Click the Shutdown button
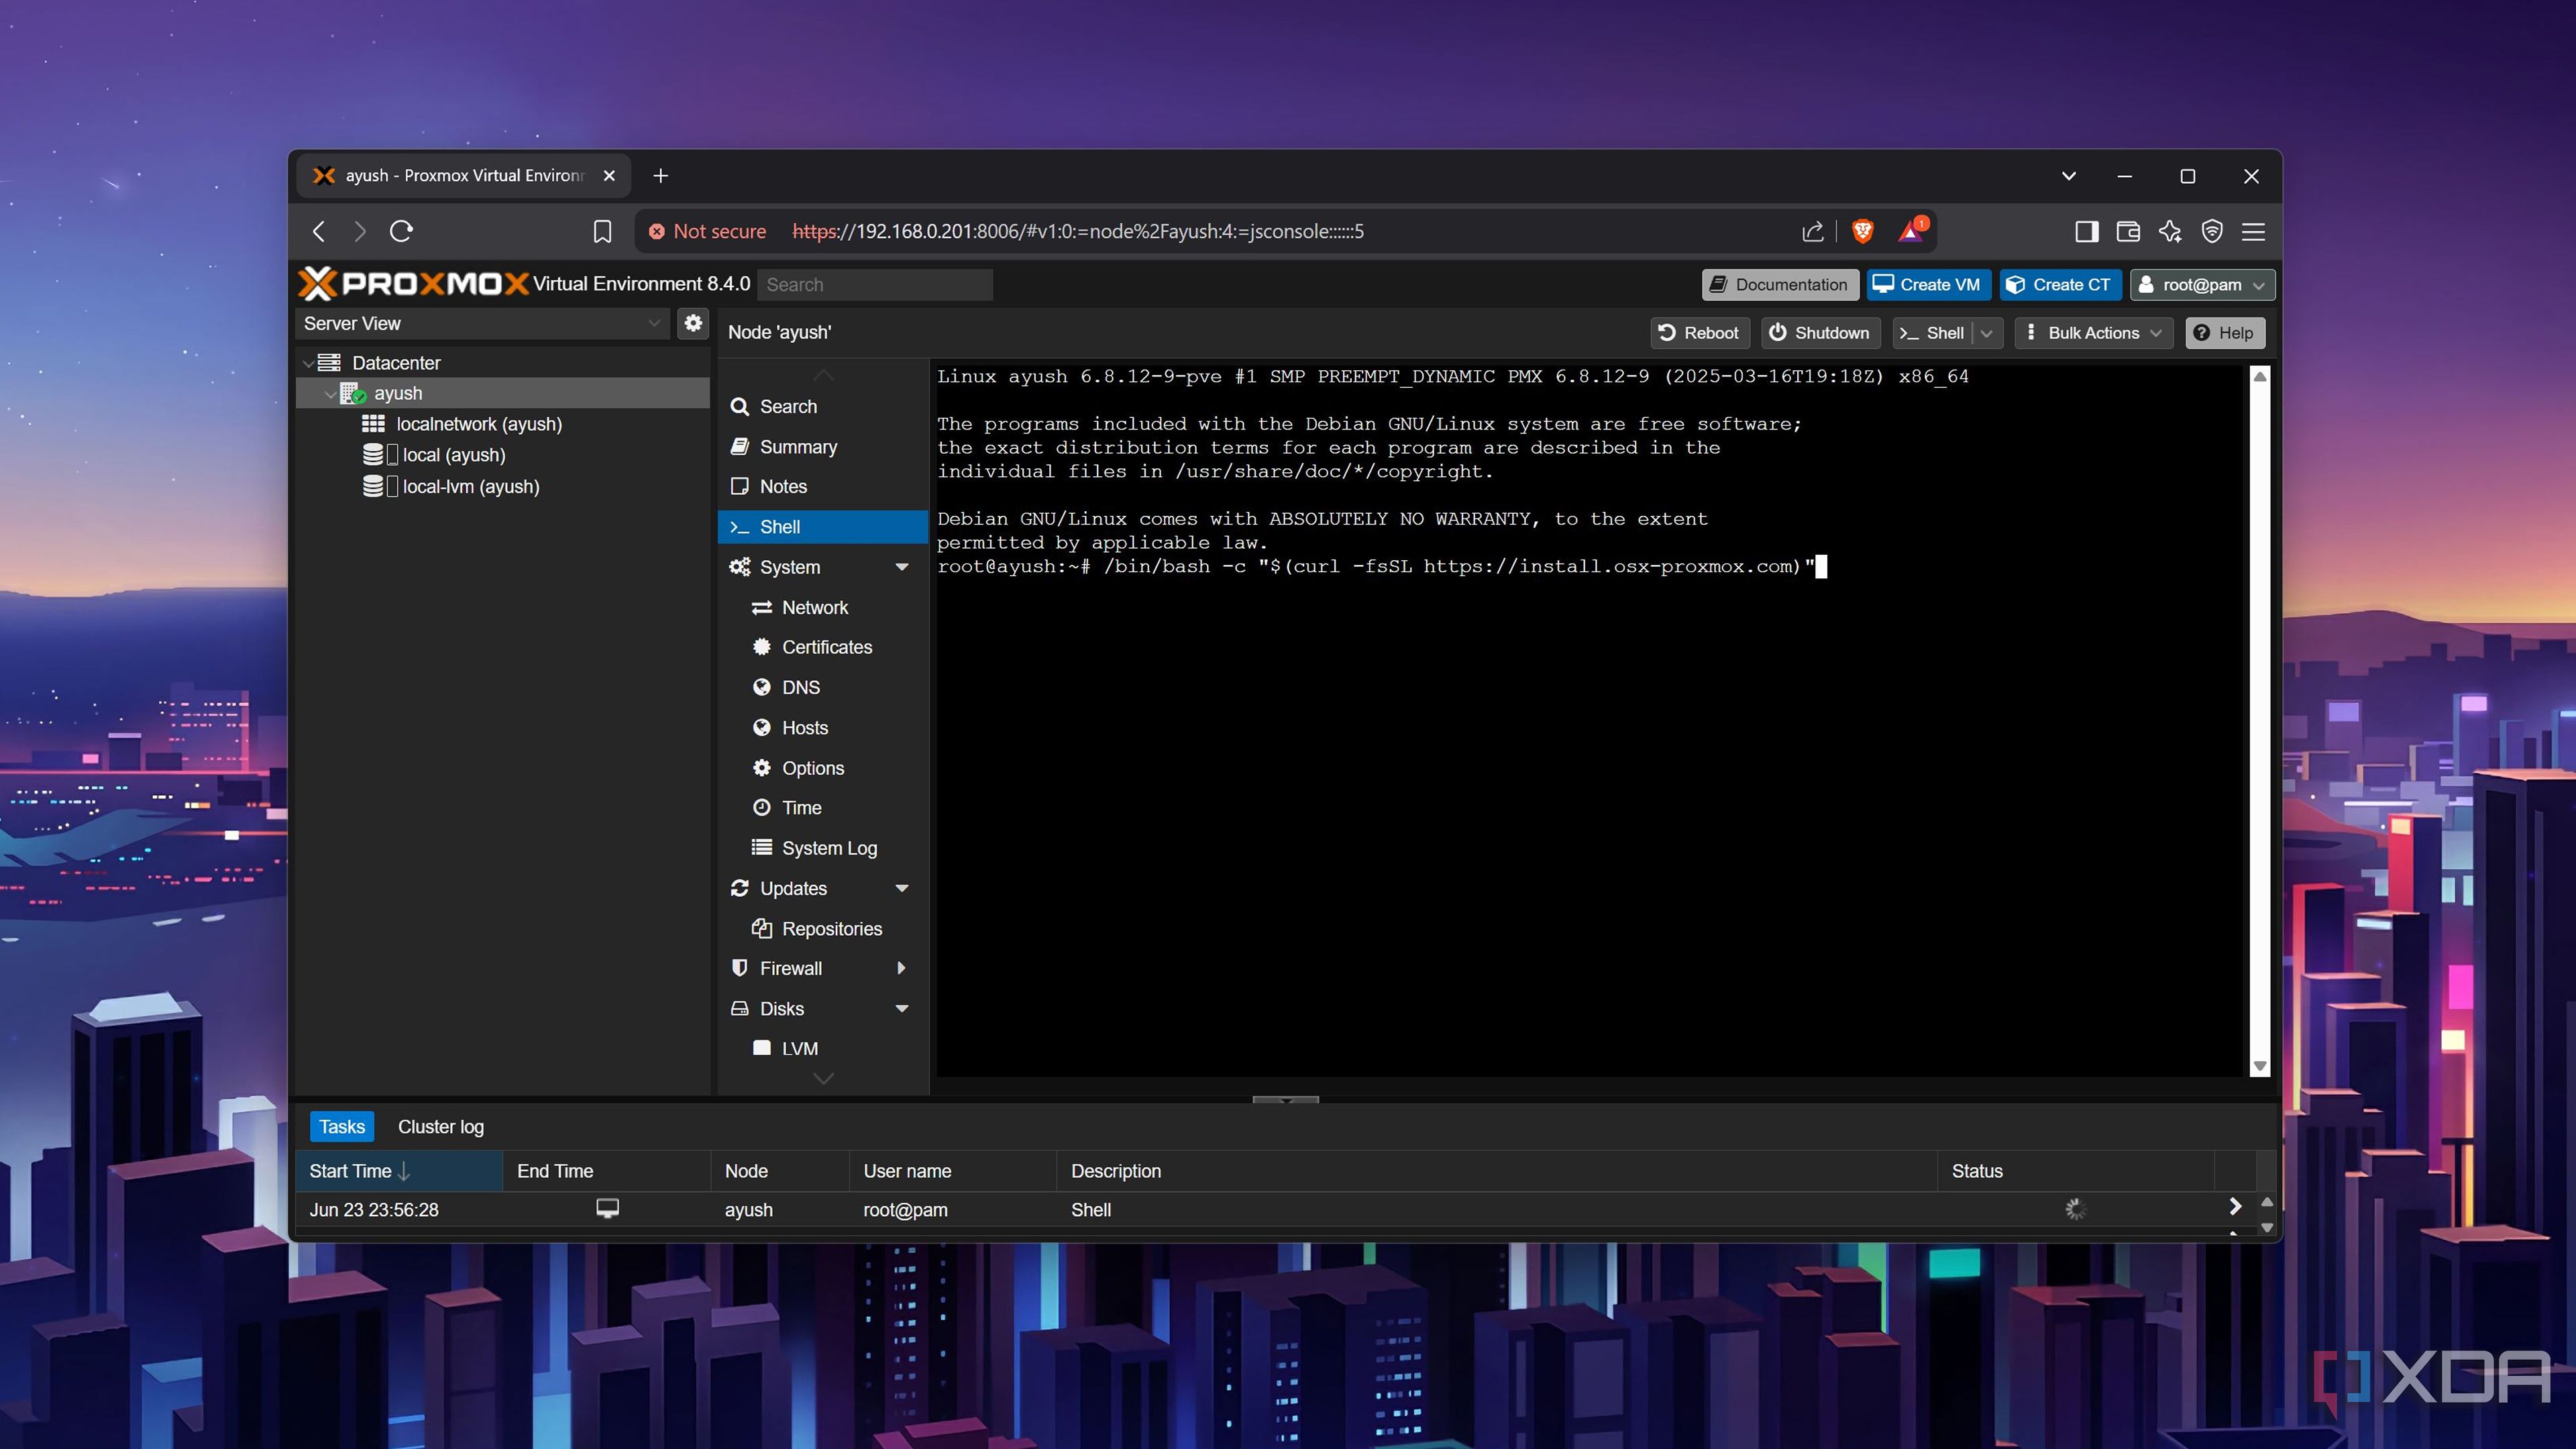Image resolution: width=2576 pixels, height=1449 pixels. pyautogui.click(x=1819, y=333)
